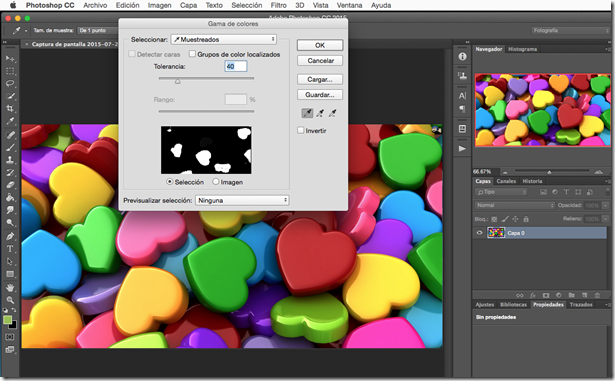Image resolution: width=615 pixels, height=381 pixels.
Task: Click the first eyedropper sample tool in dialog
Action: [x=307, y=113]
